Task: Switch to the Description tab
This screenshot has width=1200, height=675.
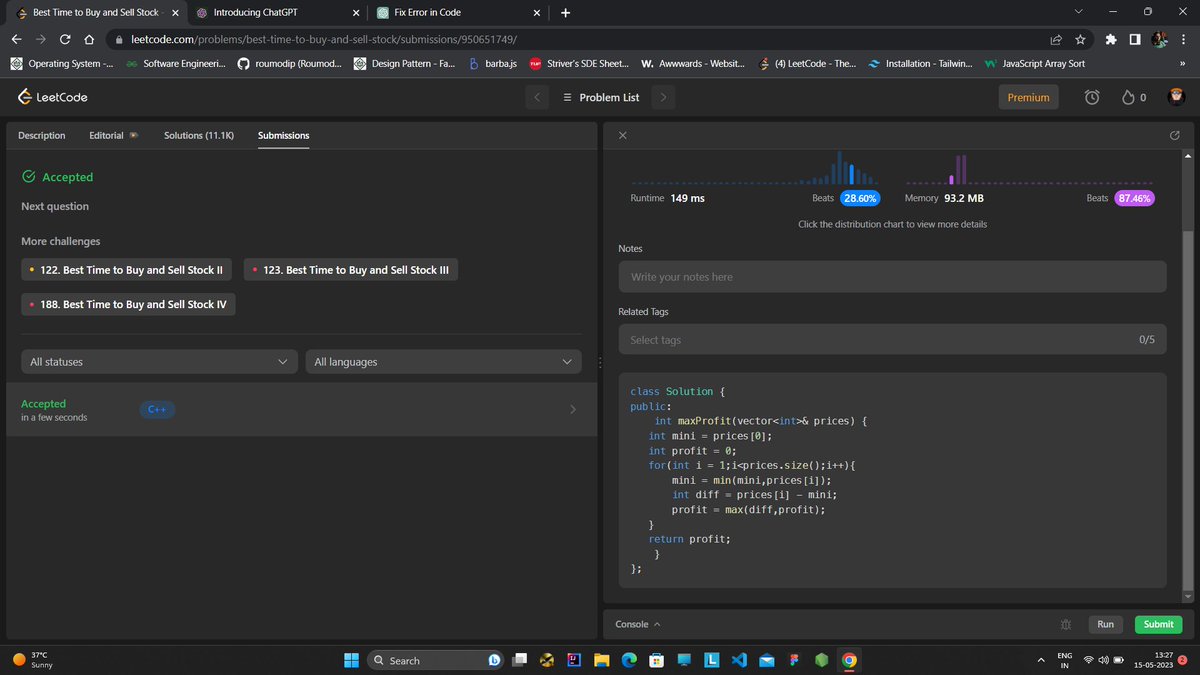Action: tap(42, 135)
